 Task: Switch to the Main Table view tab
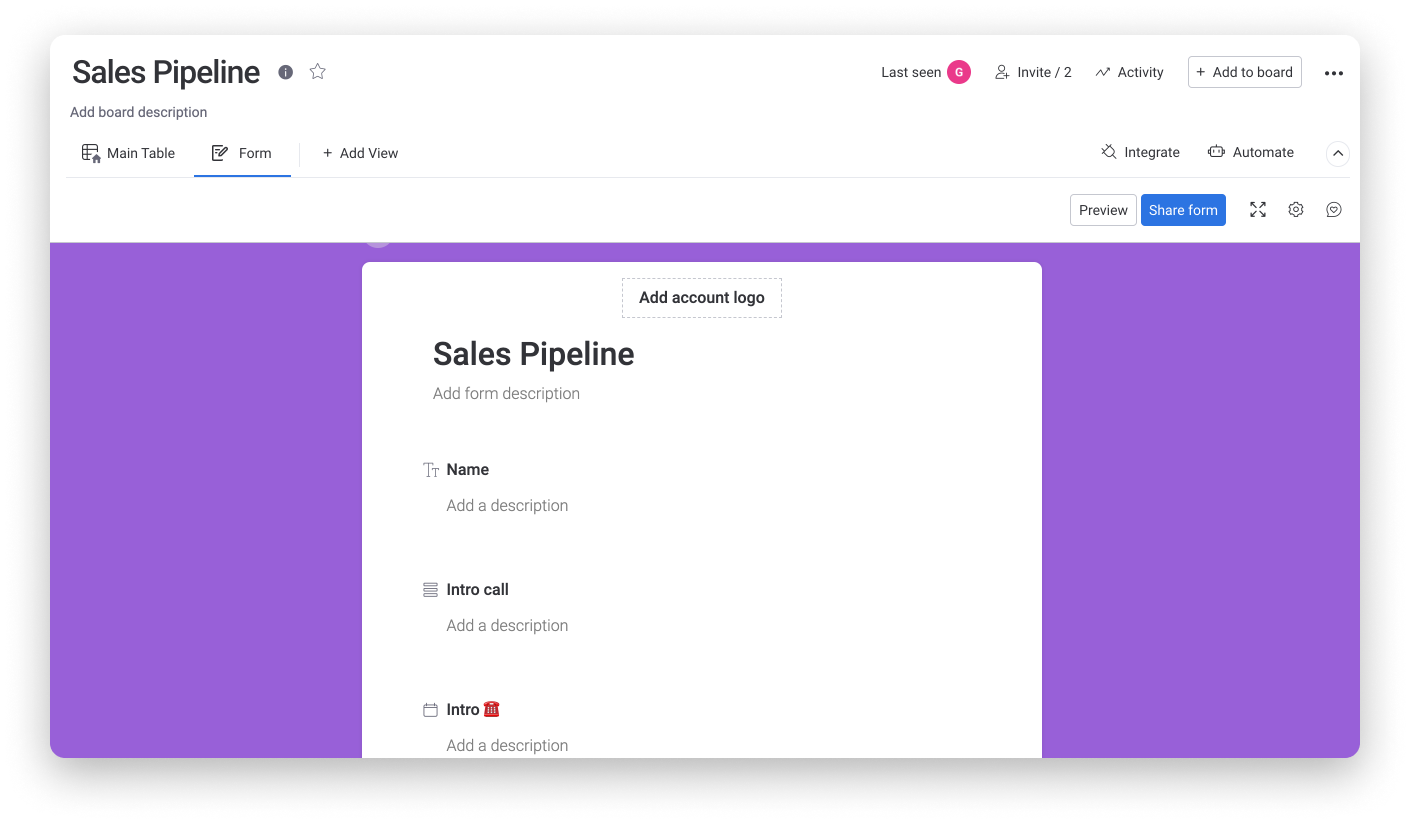pos(129,153)
